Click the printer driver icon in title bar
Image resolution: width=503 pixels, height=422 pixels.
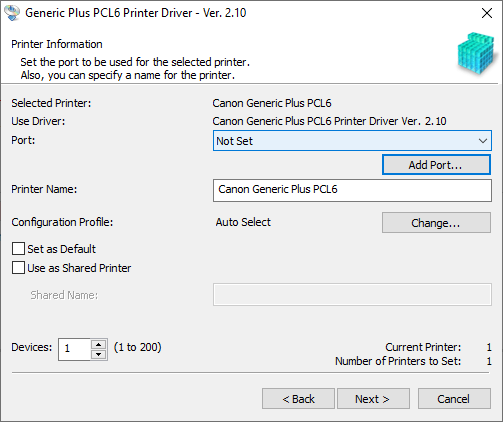(12, 13)
